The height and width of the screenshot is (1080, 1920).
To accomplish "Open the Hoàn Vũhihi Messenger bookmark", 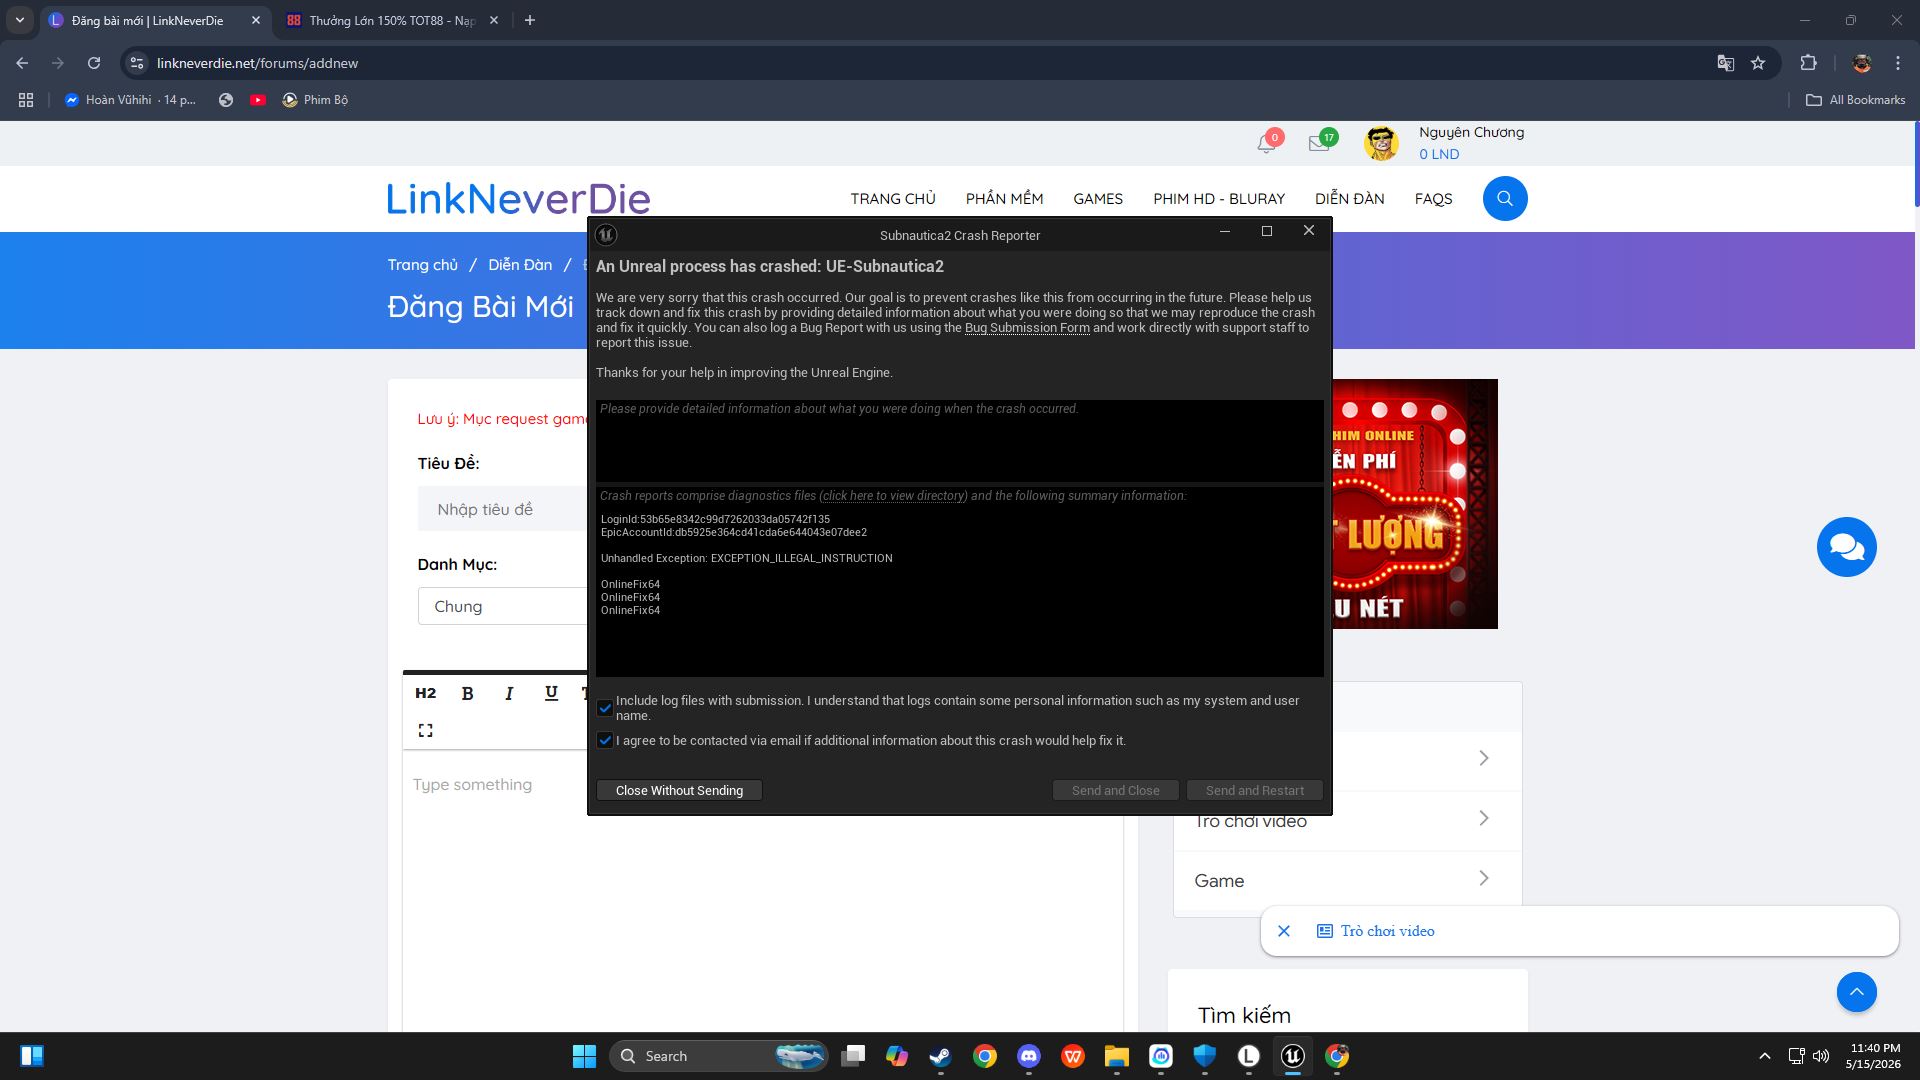I will coord(130,100).
